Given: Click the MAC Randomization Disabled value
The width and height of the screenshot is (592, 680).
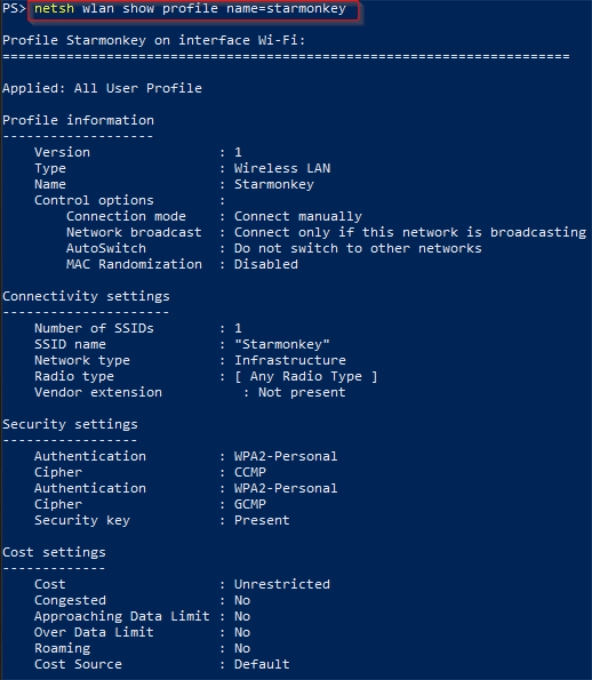Looking at the screenshot, I should click(266, 265).
